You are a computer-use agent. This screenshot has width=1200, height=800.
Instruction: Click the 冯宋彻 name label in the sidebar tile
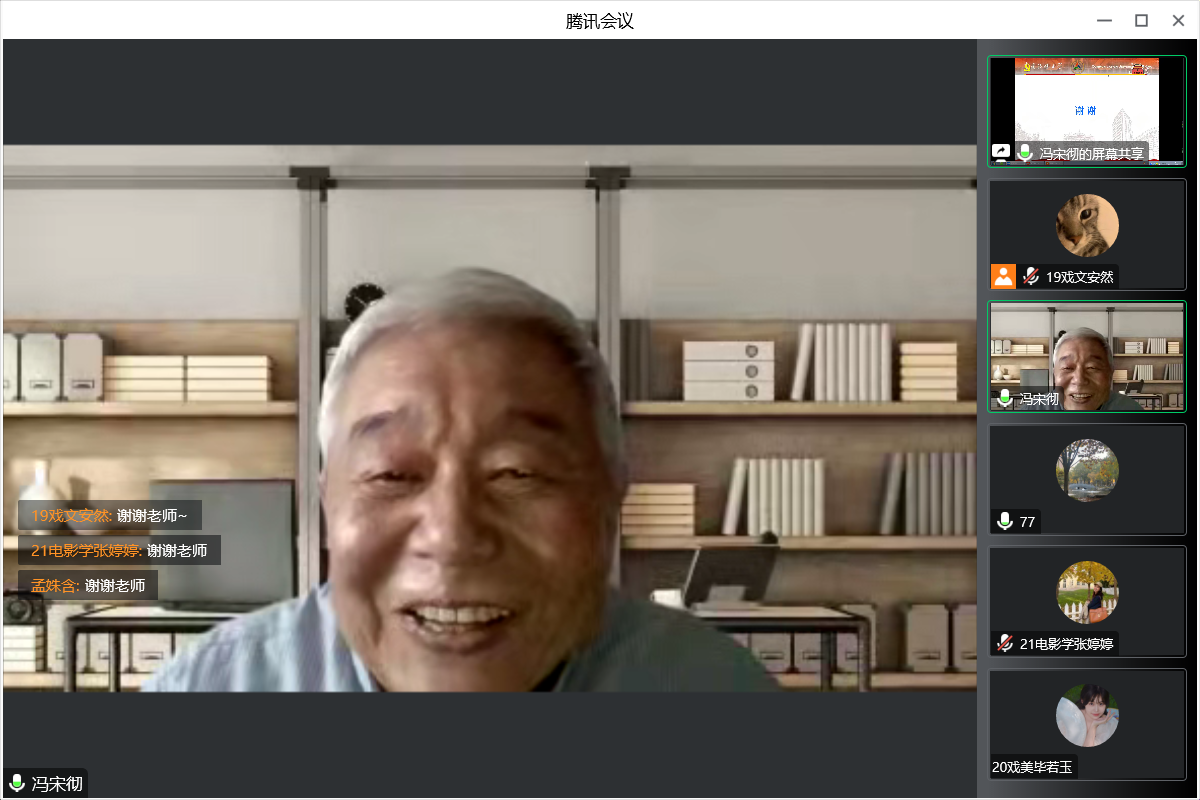click(1039, 399)
